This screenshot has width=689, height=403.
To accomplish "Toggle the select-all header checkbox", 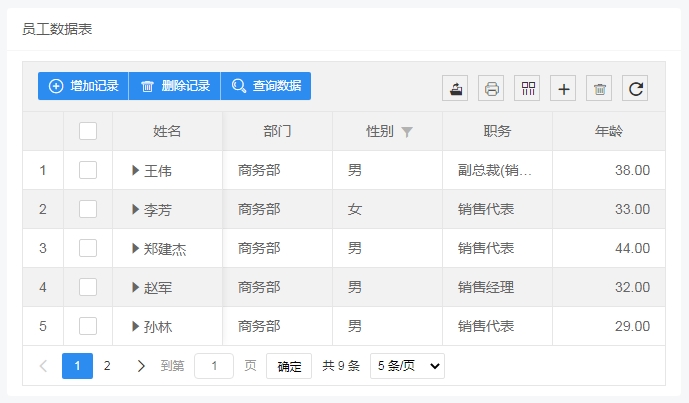I will (x=88, y=131).
